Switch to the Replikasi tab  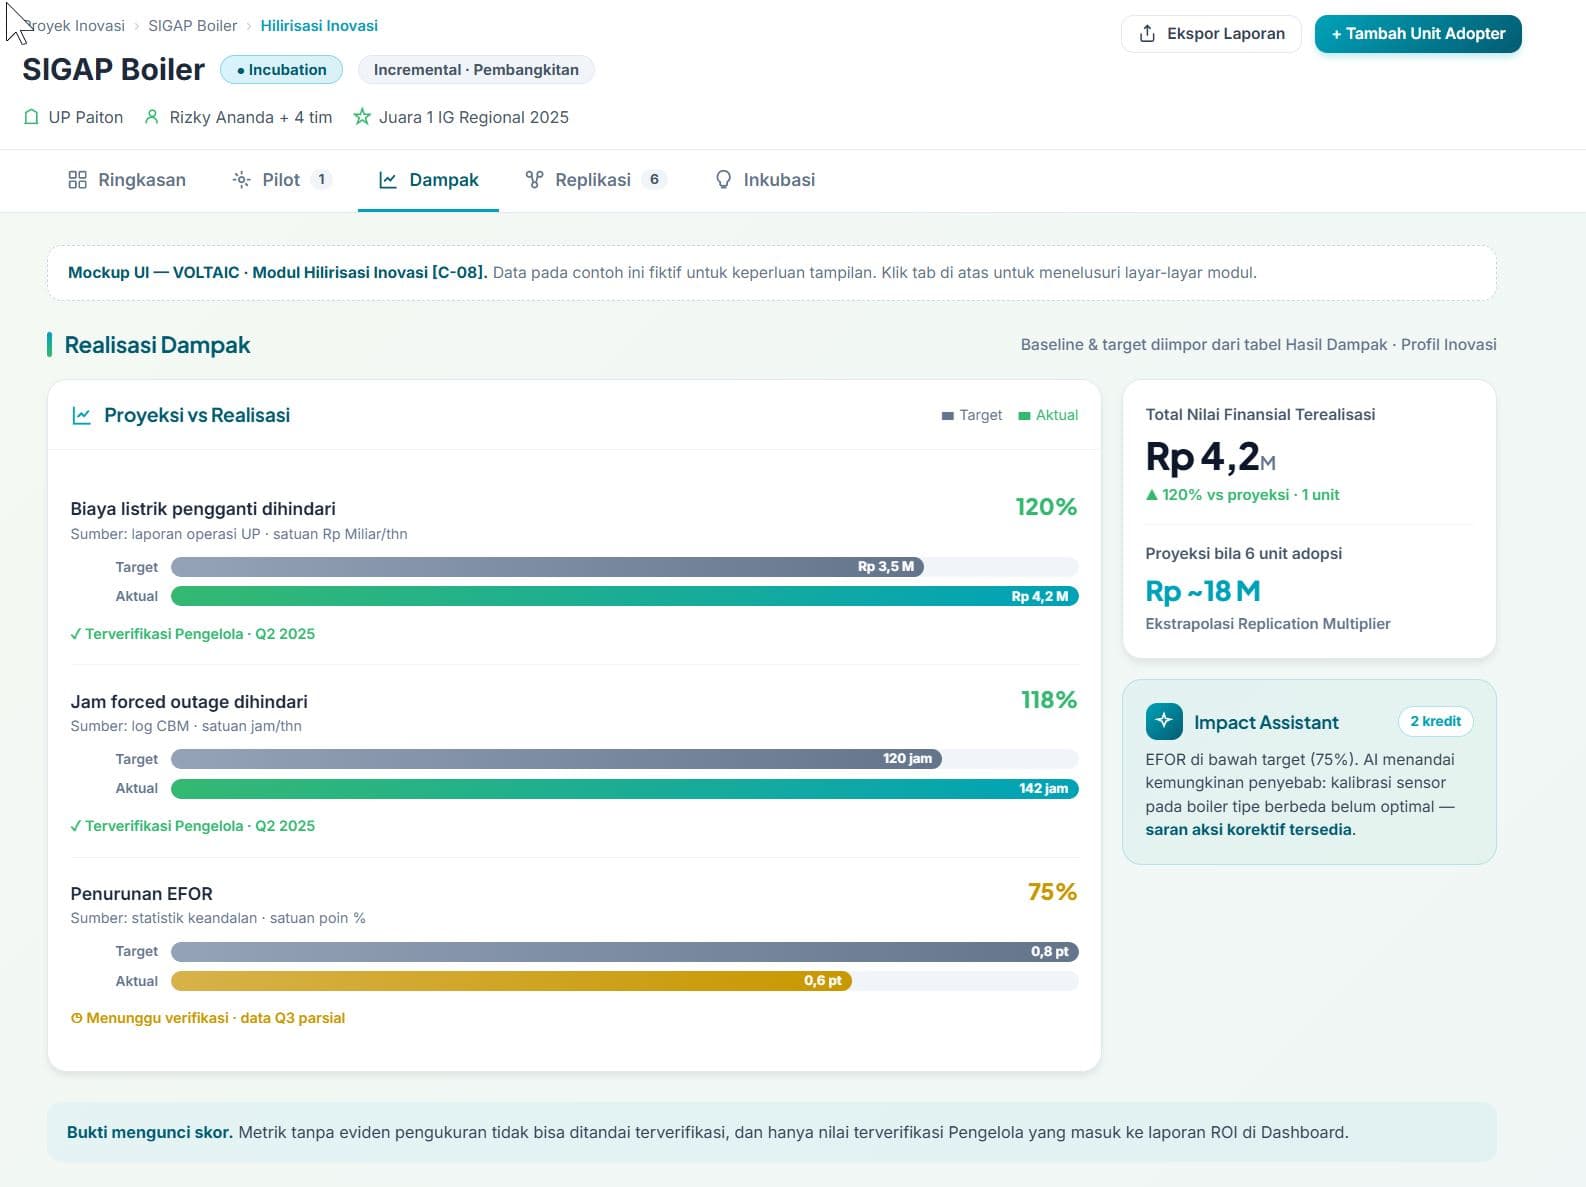[x=594, y=180]
